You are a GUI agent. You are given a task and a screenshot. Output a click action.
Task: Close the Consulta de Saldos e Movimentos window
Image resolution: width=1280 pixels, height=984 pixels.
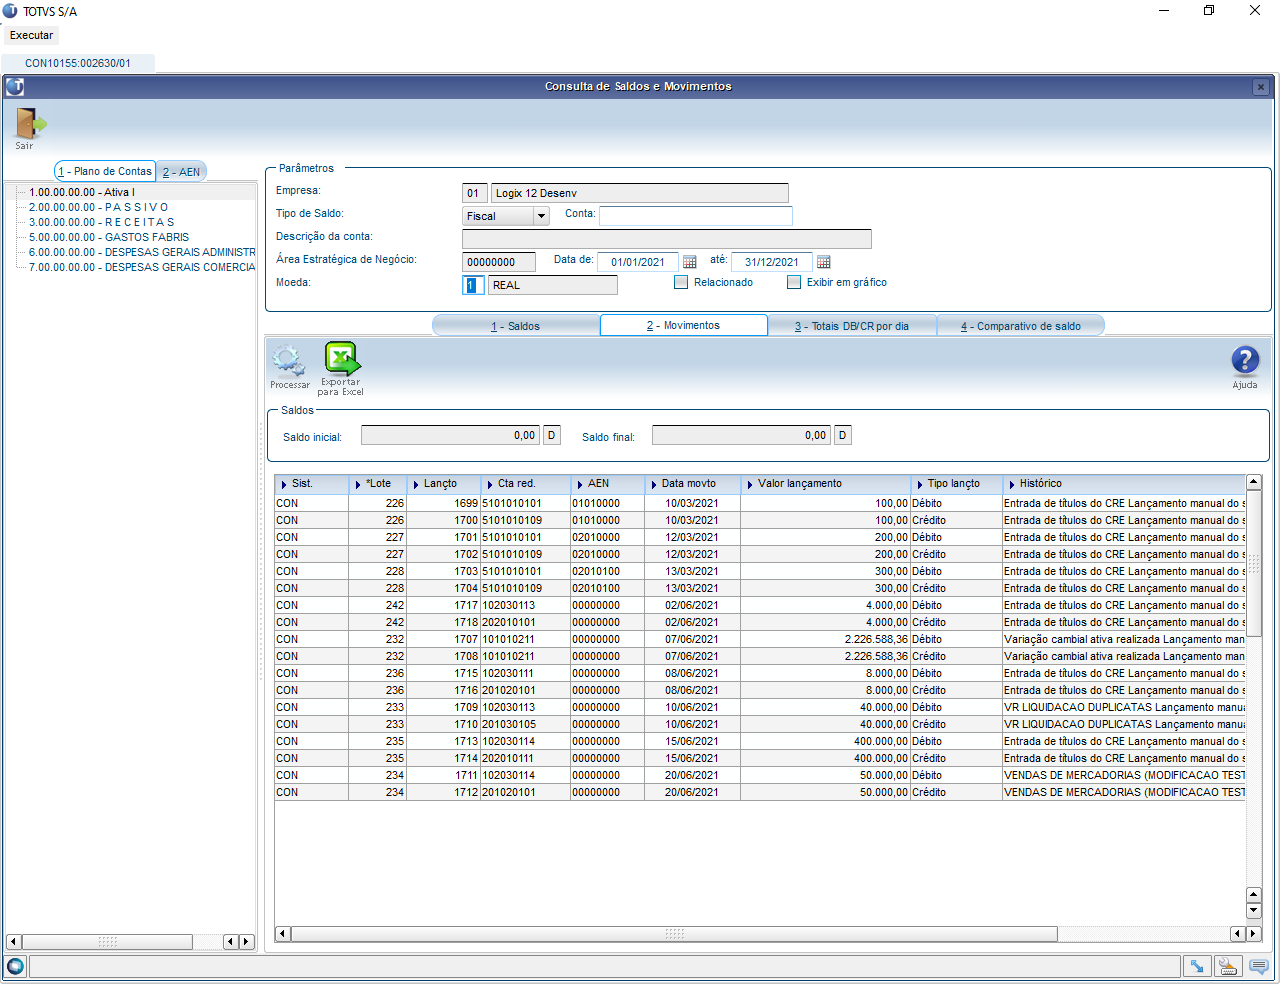[1261, 87]
